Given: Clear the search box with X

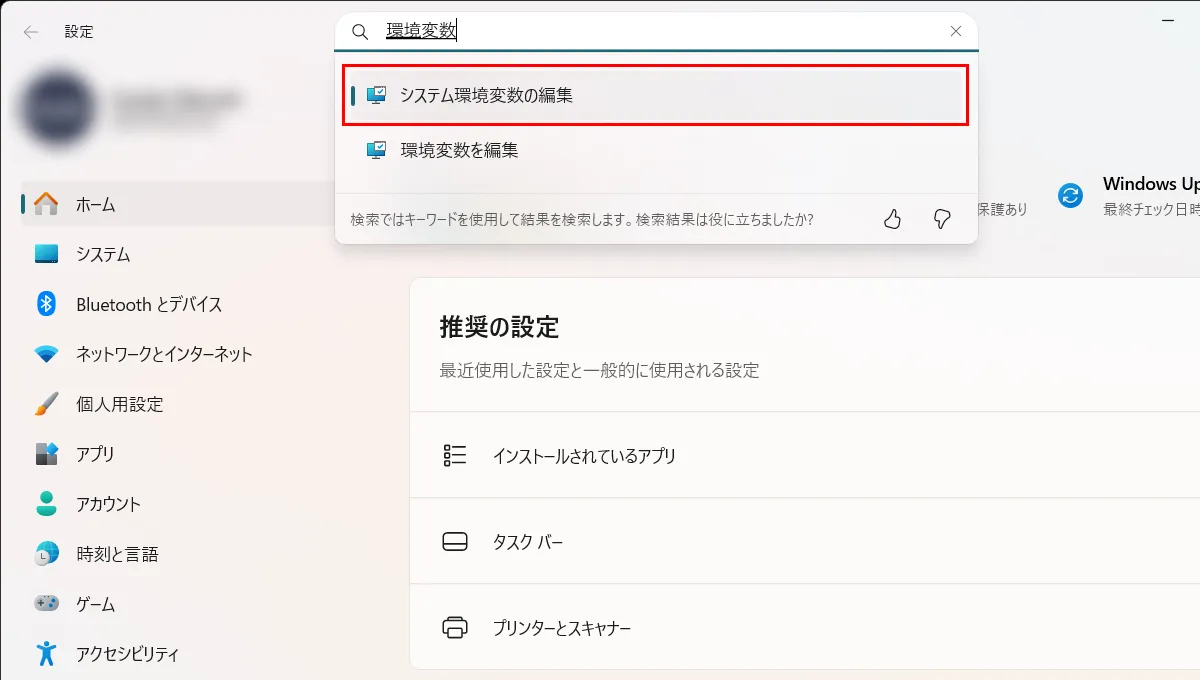Looking at the screenshot, I should click(x=956, y=31).
